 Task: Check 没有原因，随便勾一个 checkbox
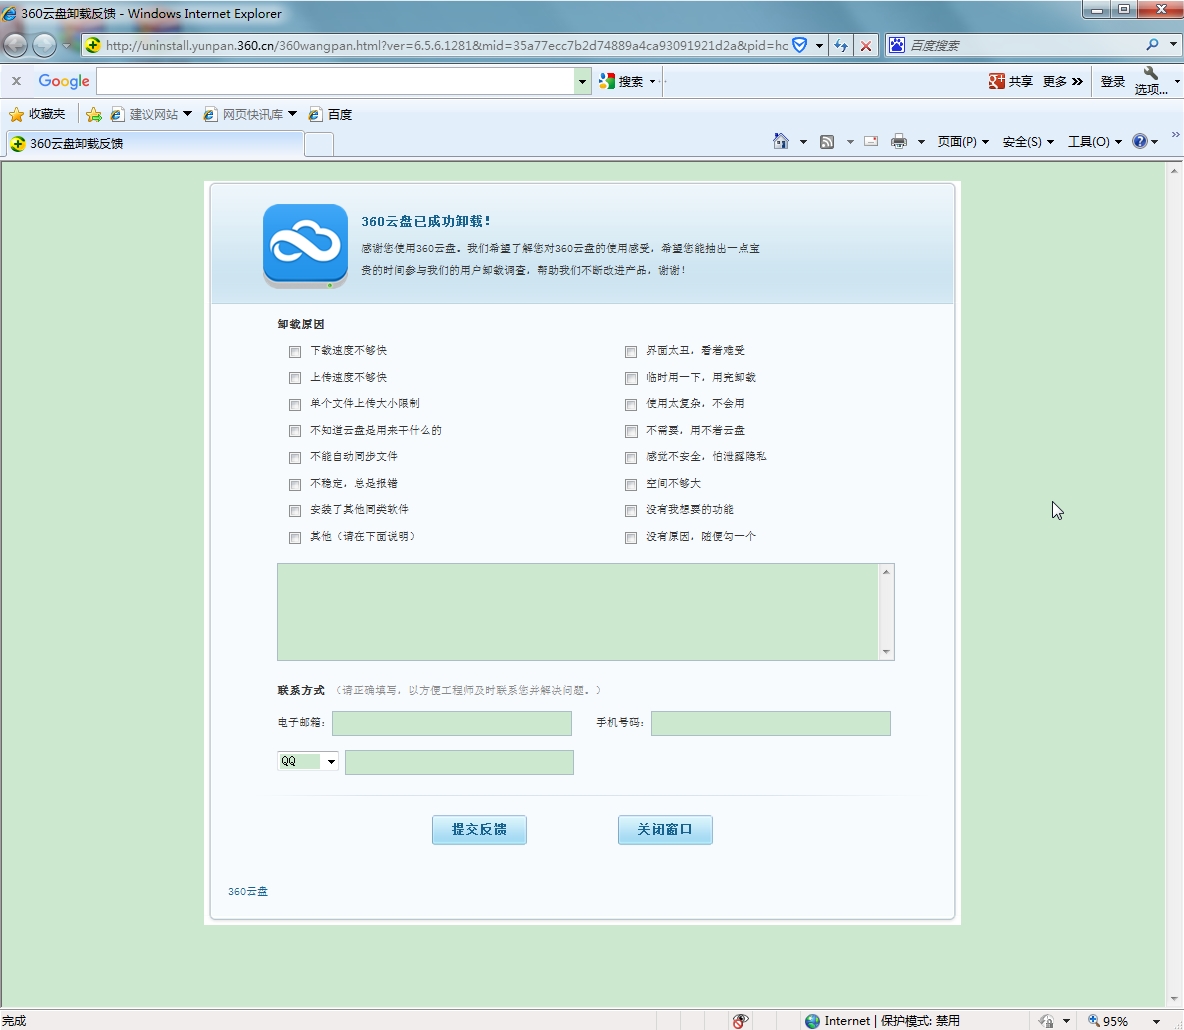[631, 538]
